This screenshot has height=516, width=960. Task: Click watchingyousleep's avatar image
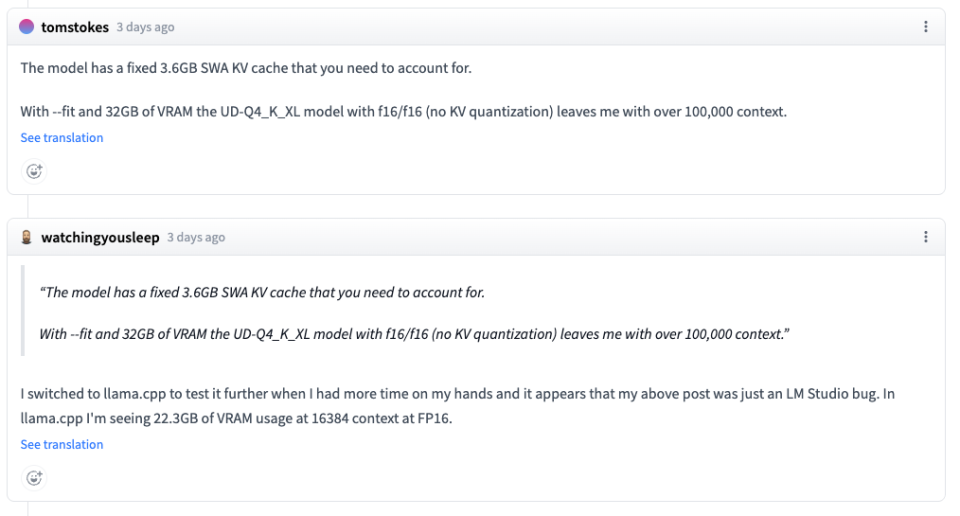[27, 237]
